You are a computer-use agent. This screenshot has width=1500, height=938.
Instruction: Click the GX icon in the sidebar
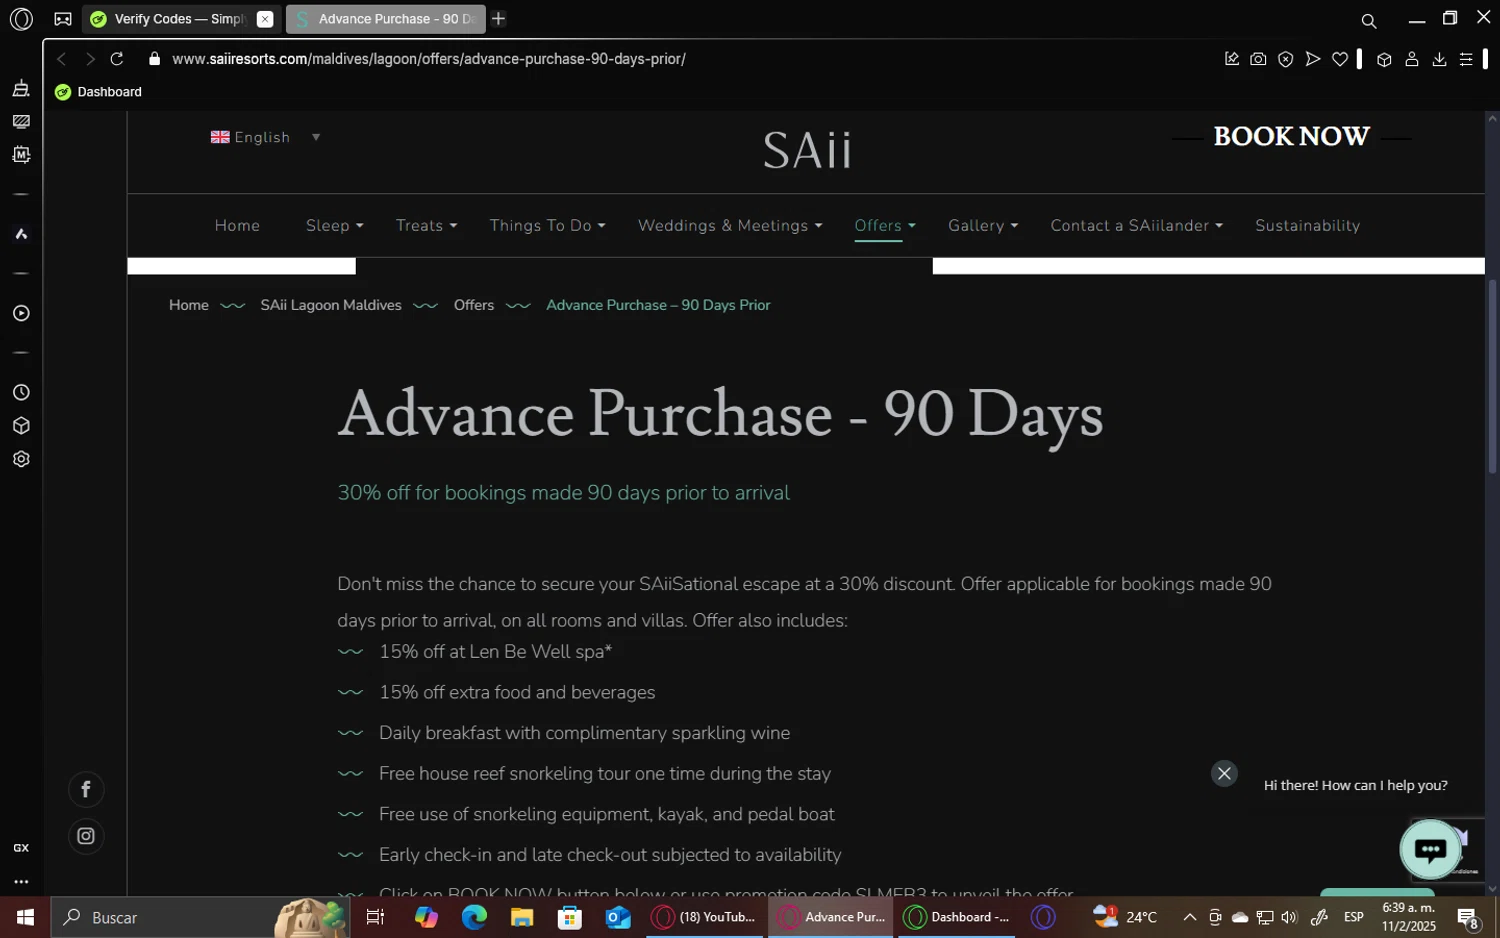(21, 848)
